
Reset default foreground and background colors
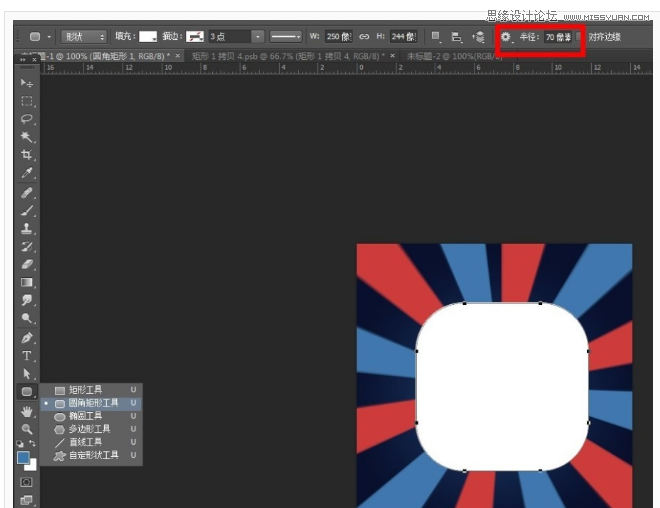coord(20,443)
